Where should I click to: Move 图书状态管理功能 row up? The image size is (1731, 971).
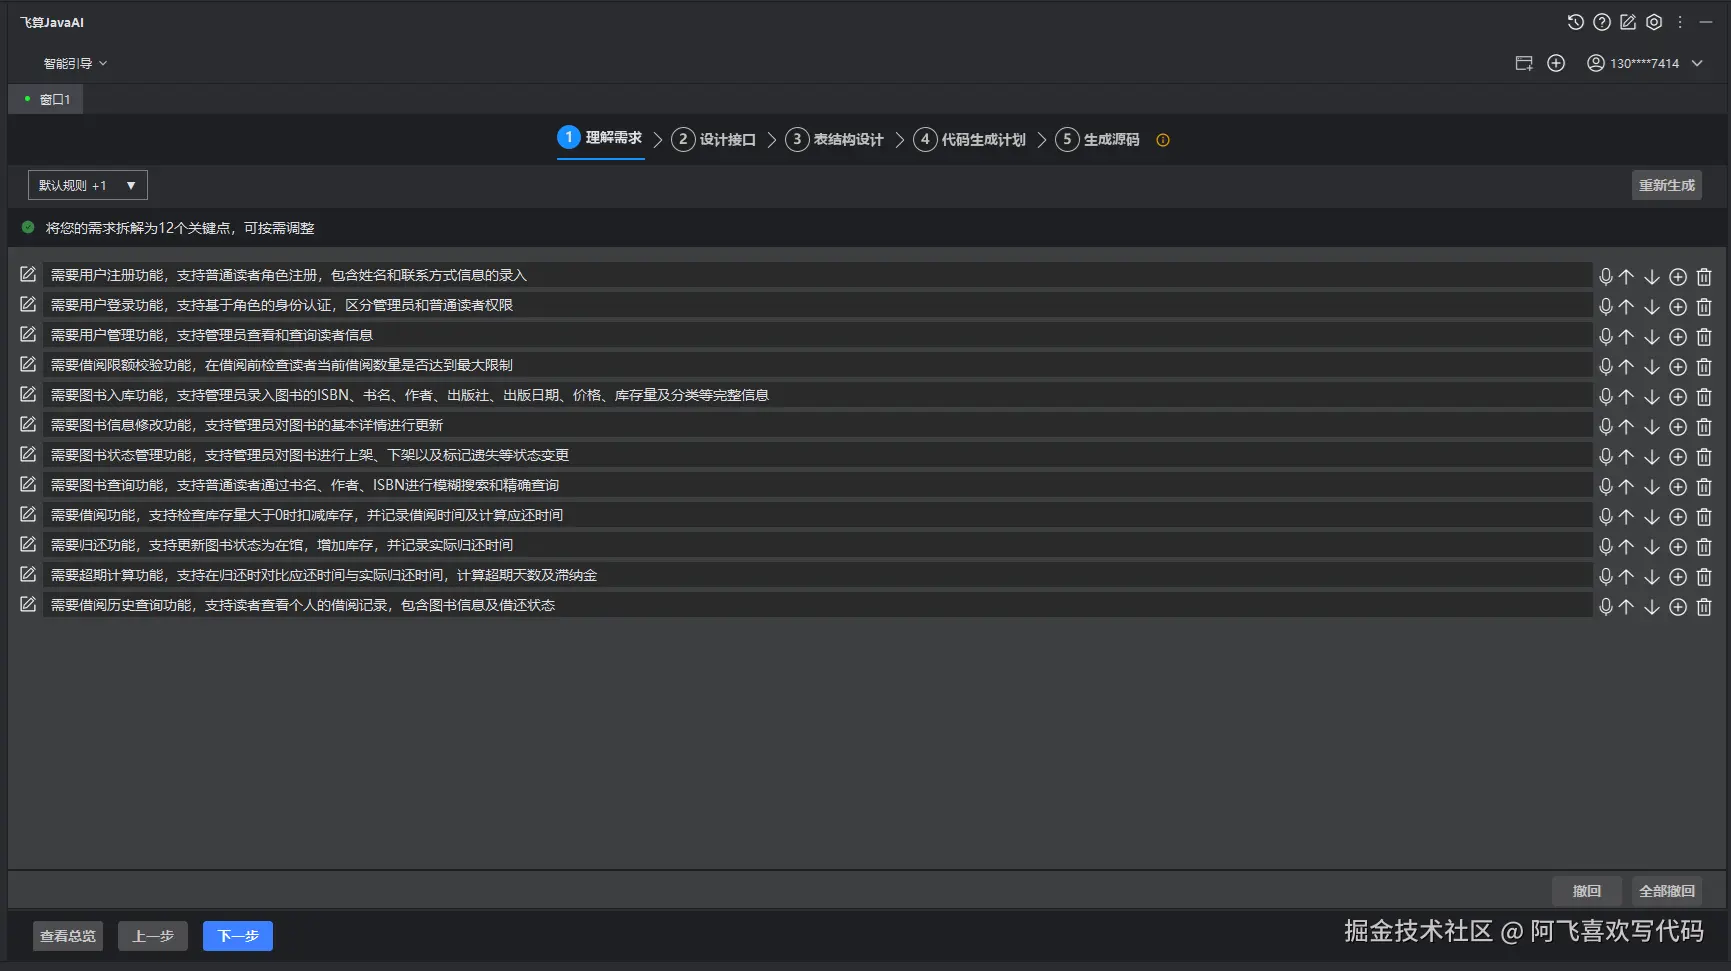point(1627,457)
